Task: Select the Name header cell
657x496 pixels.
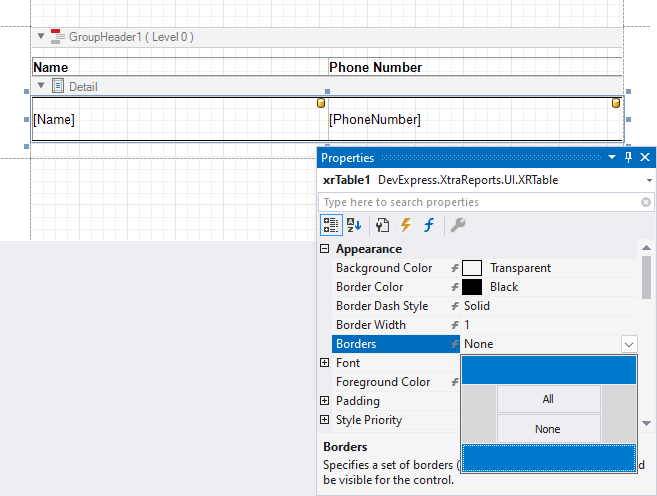Action: (180, 67)
